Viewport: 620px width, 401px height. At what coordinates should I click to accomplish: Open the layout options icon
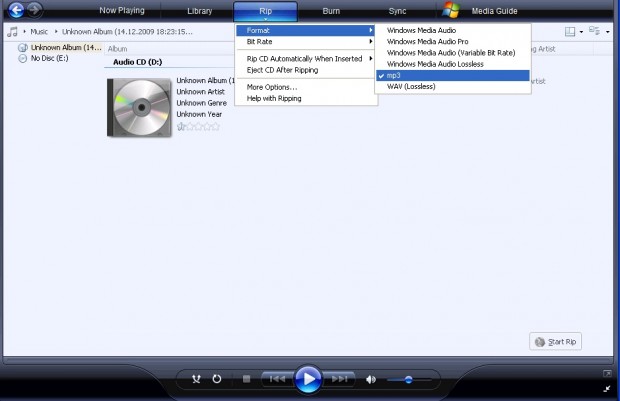570,32
